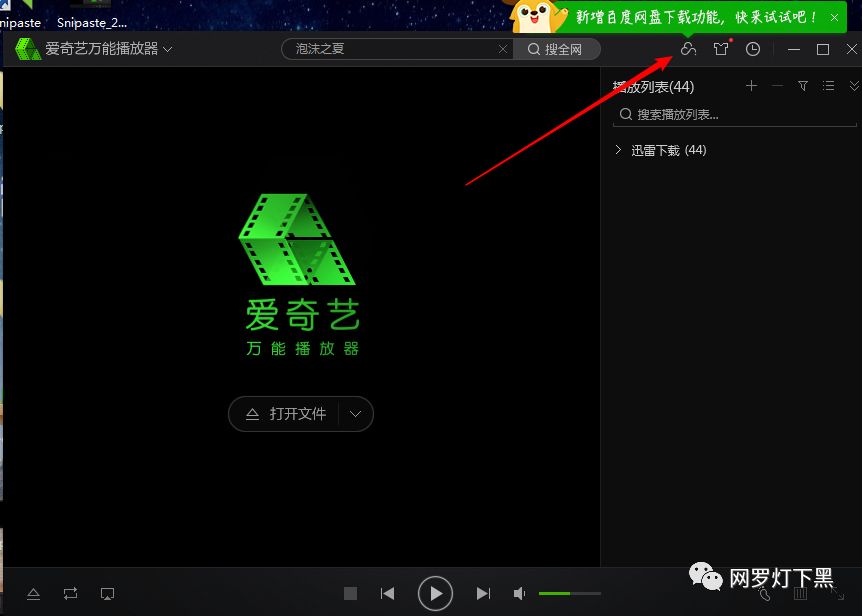Image resolution: width=862 pixels, height=616 pixels.
Task: Open the skin/theme selector icon
Action: coord(720,48)
